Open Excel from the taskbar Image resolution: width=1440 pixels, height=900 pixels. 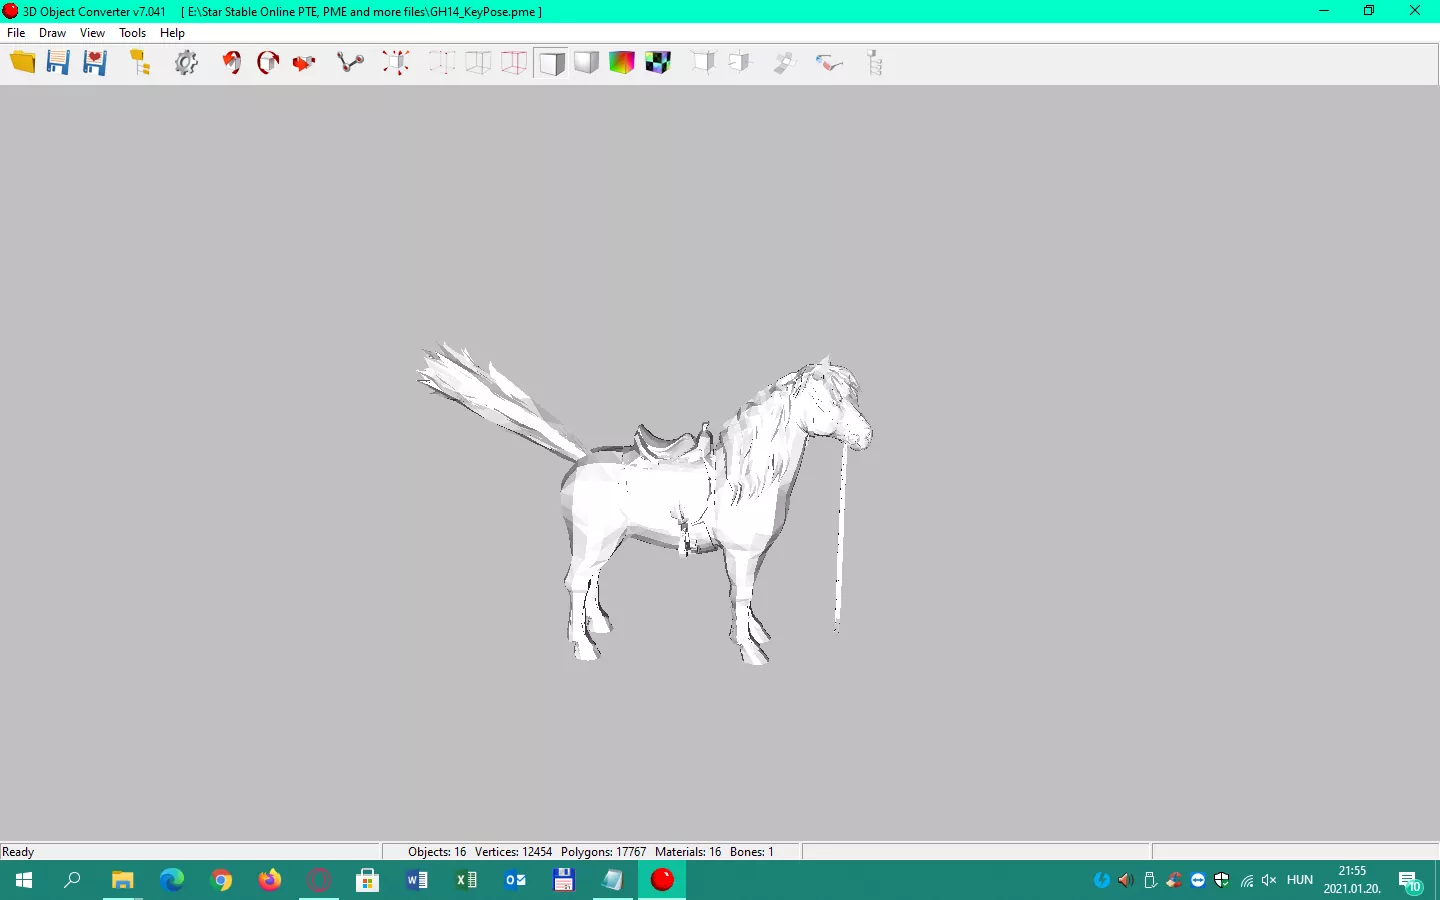point(466,880)
